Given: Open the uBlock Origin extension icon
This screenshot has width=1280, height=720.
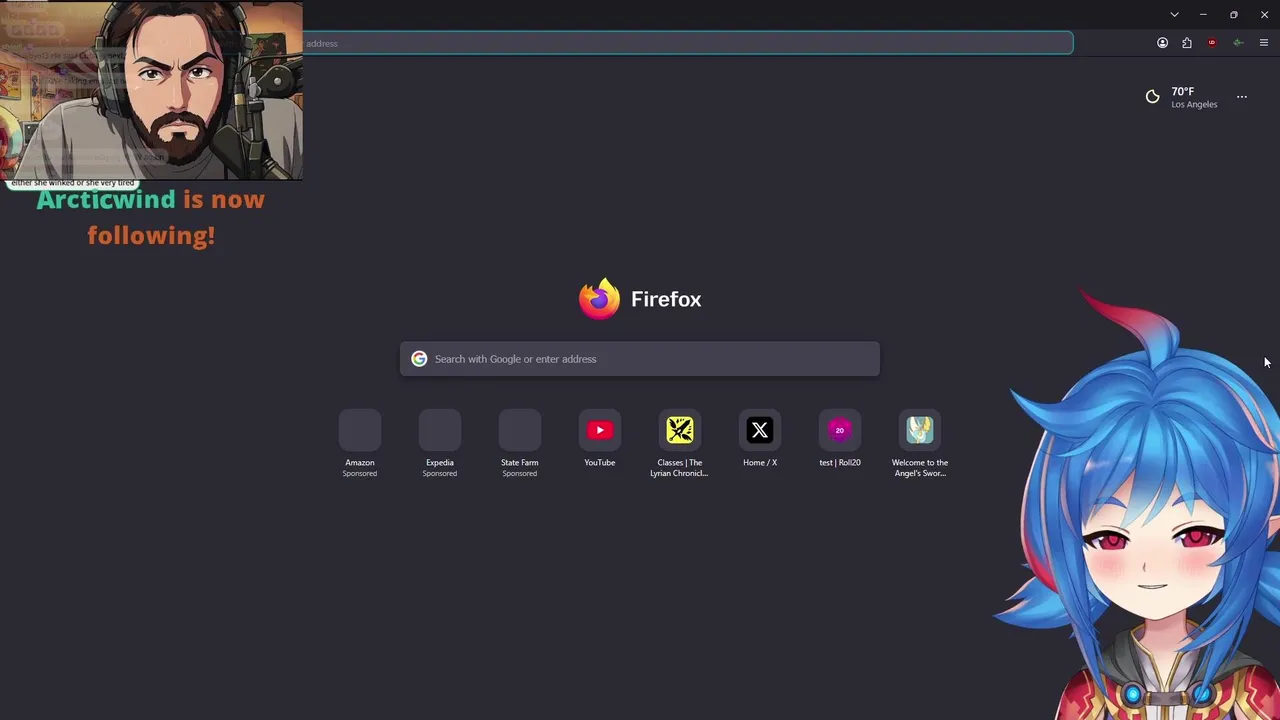Looking at the screenshot, I should pyautogui.click(x=1212, y=43).
